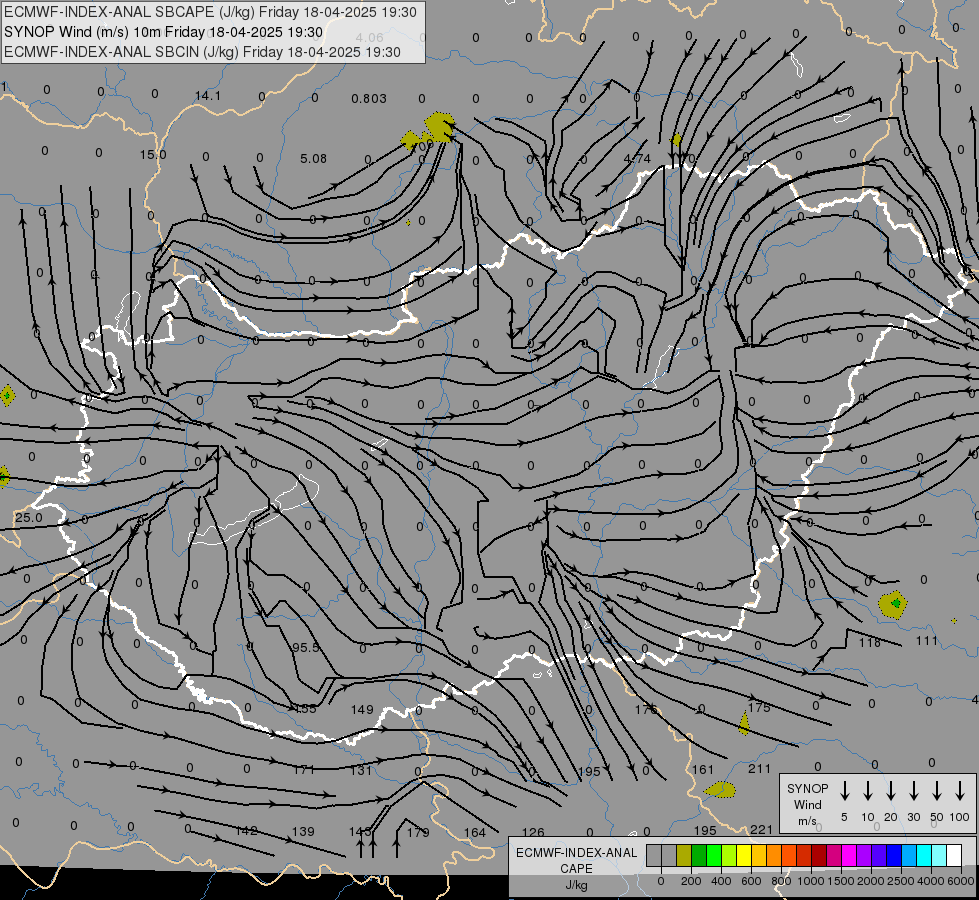The image size is (979, 900).
Task: Click the 1000 tick label on CAPE scale
Action: coord(811,881)
